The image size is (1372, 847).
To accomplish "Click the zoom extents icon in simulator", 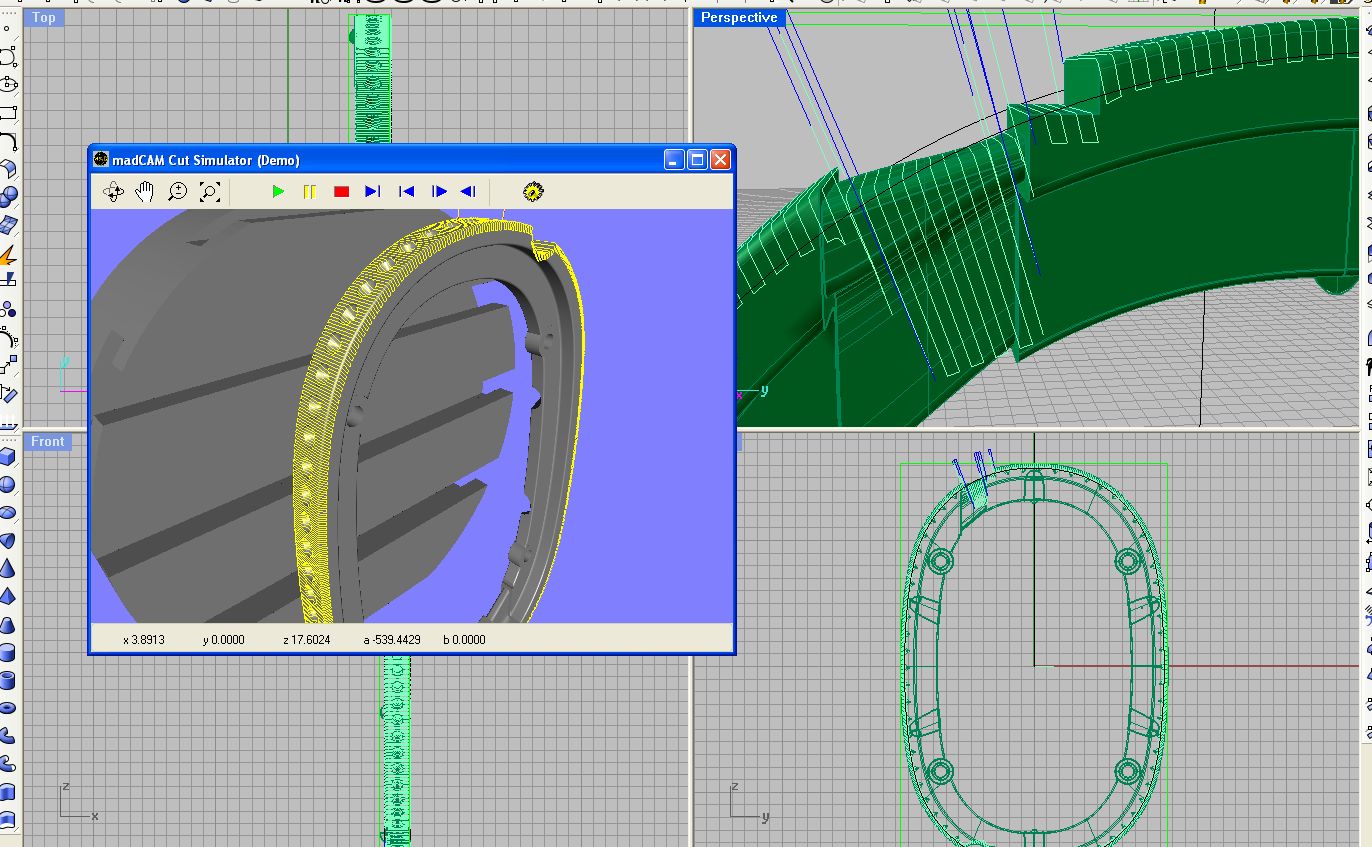I will coord(209,191).
